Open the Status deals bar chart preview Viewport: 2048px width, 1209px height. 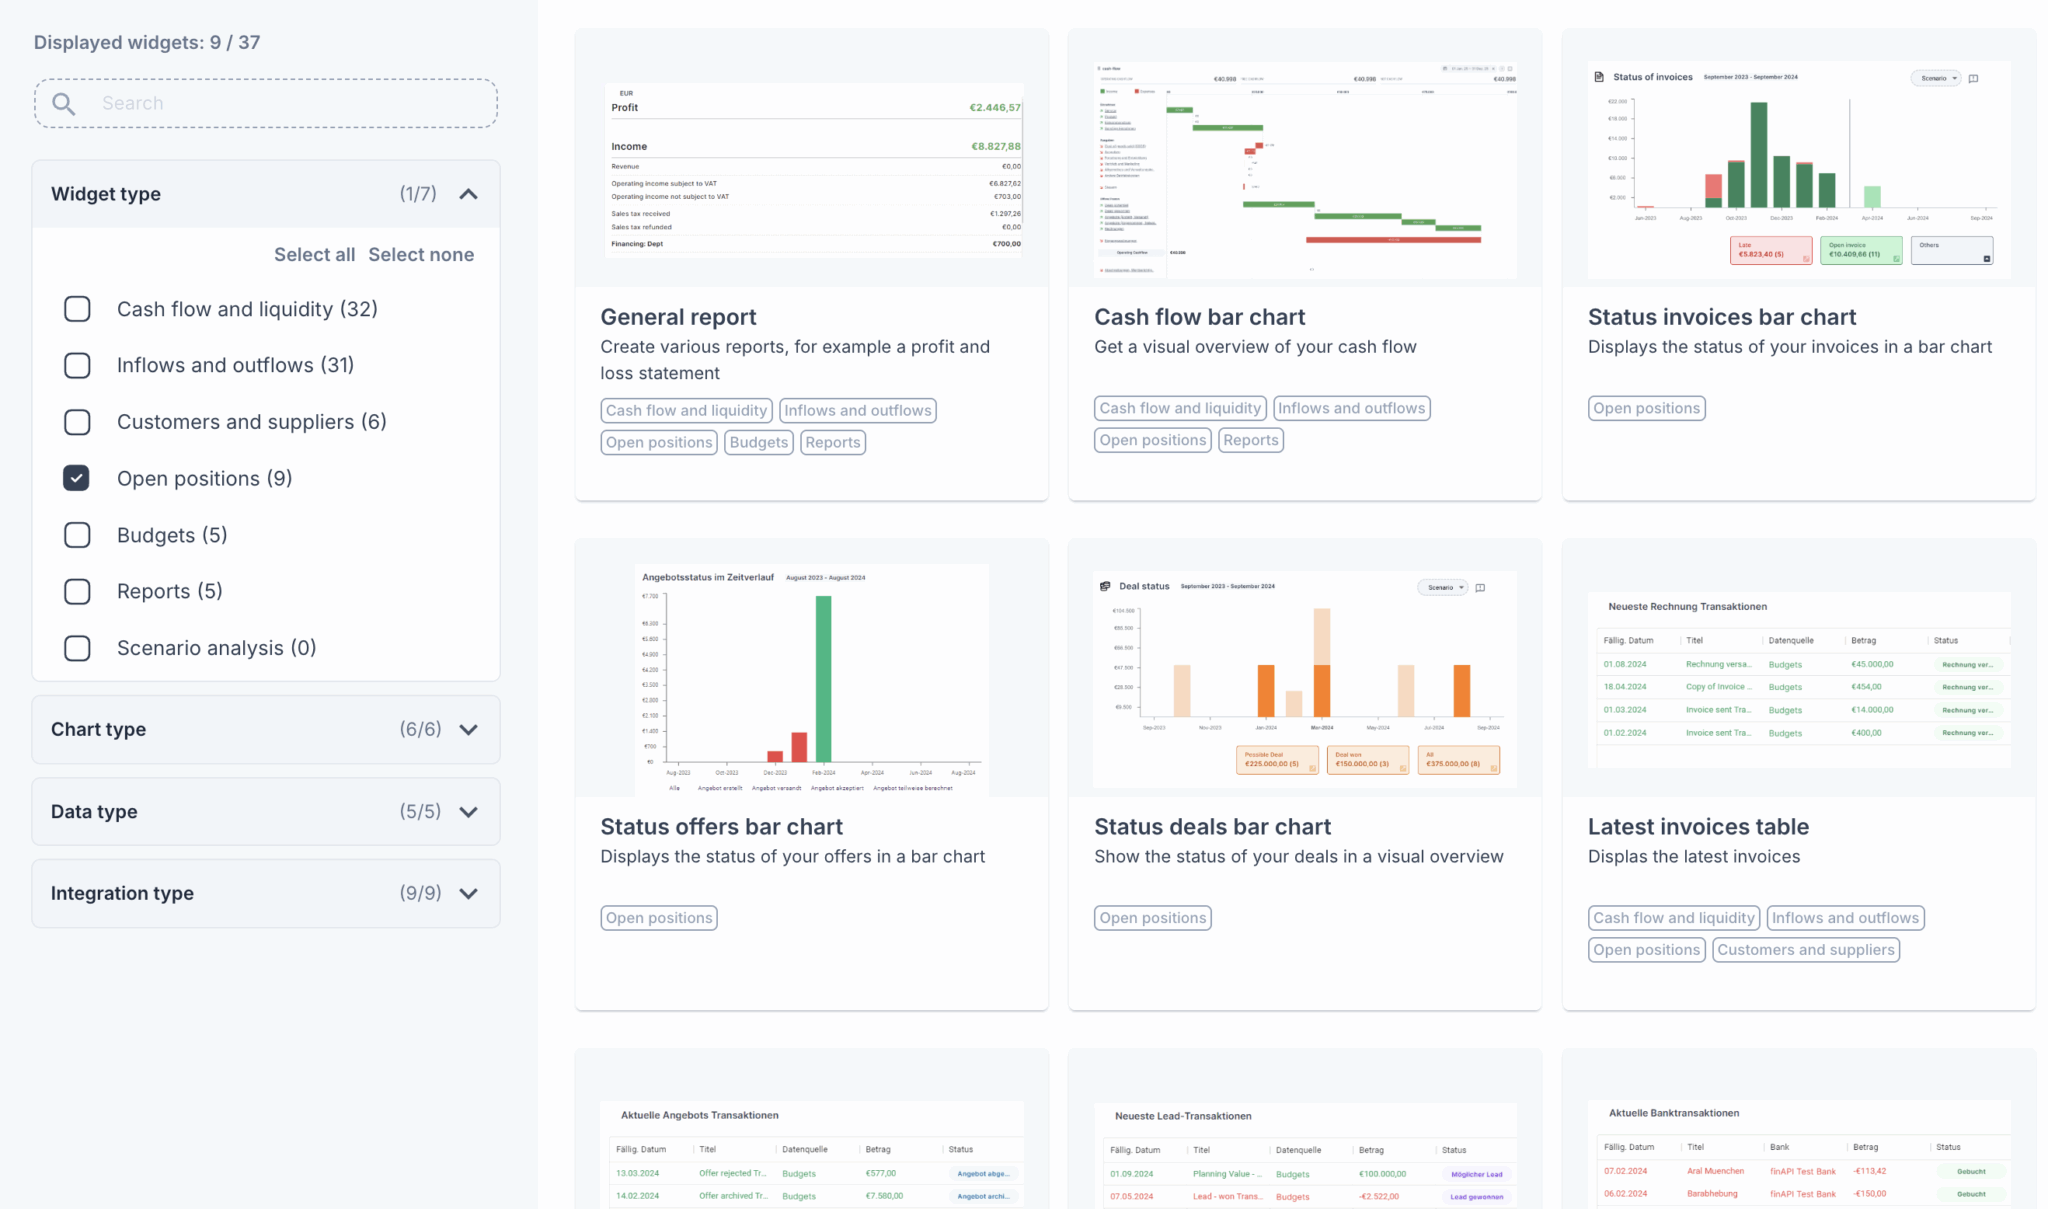pyautogui.click(x=1304, y=678)
